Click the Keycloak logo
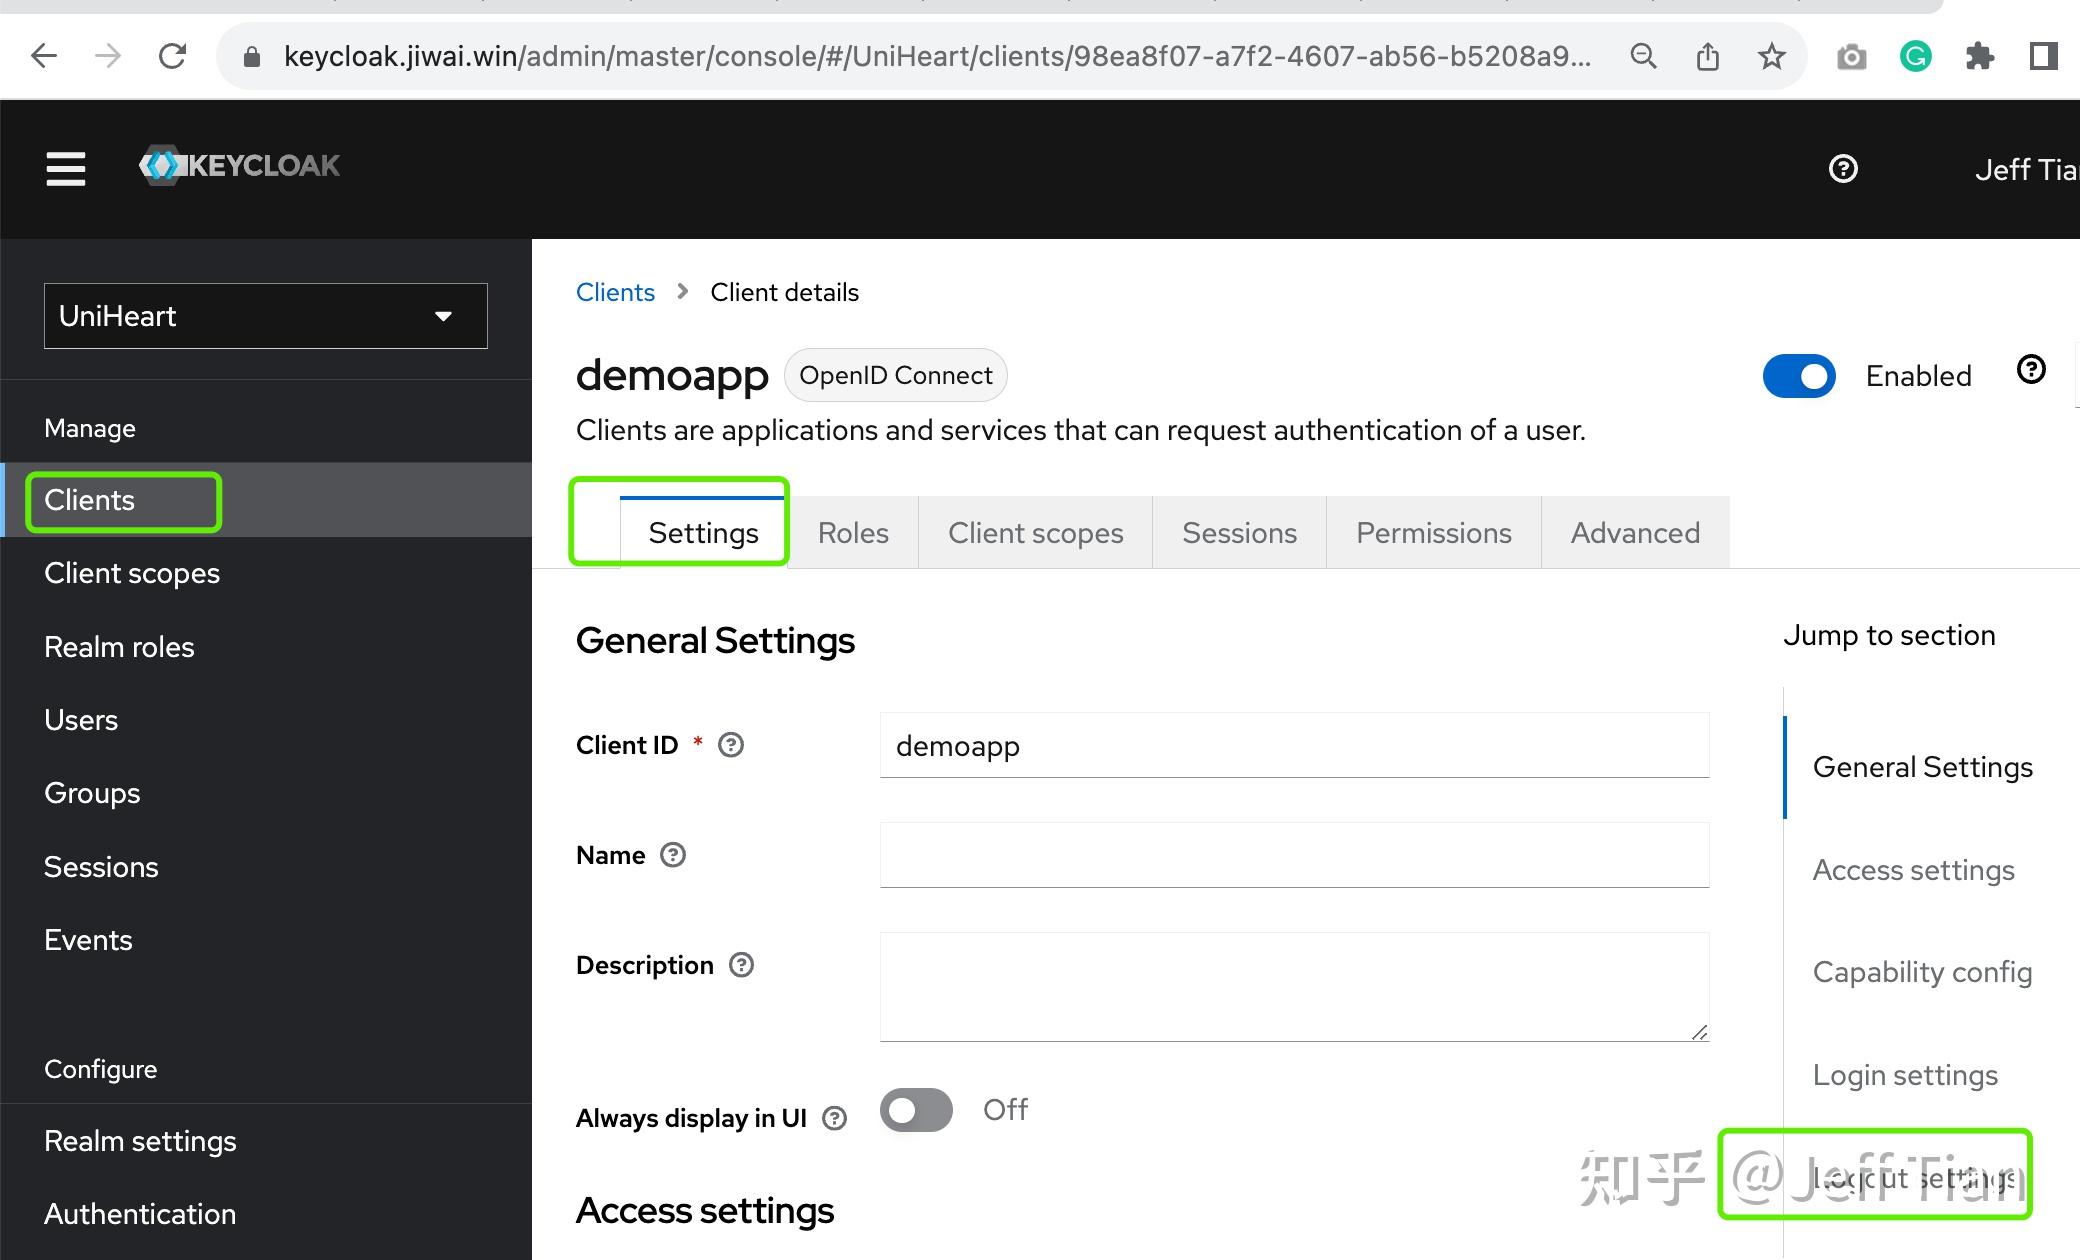 (240, 165)
